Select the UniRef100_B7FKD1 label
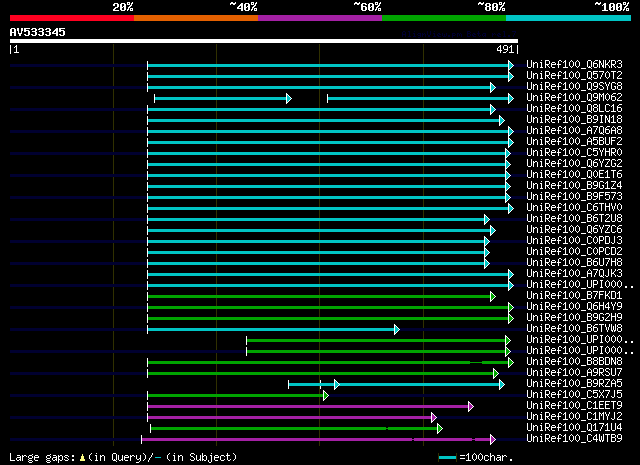 574,296
